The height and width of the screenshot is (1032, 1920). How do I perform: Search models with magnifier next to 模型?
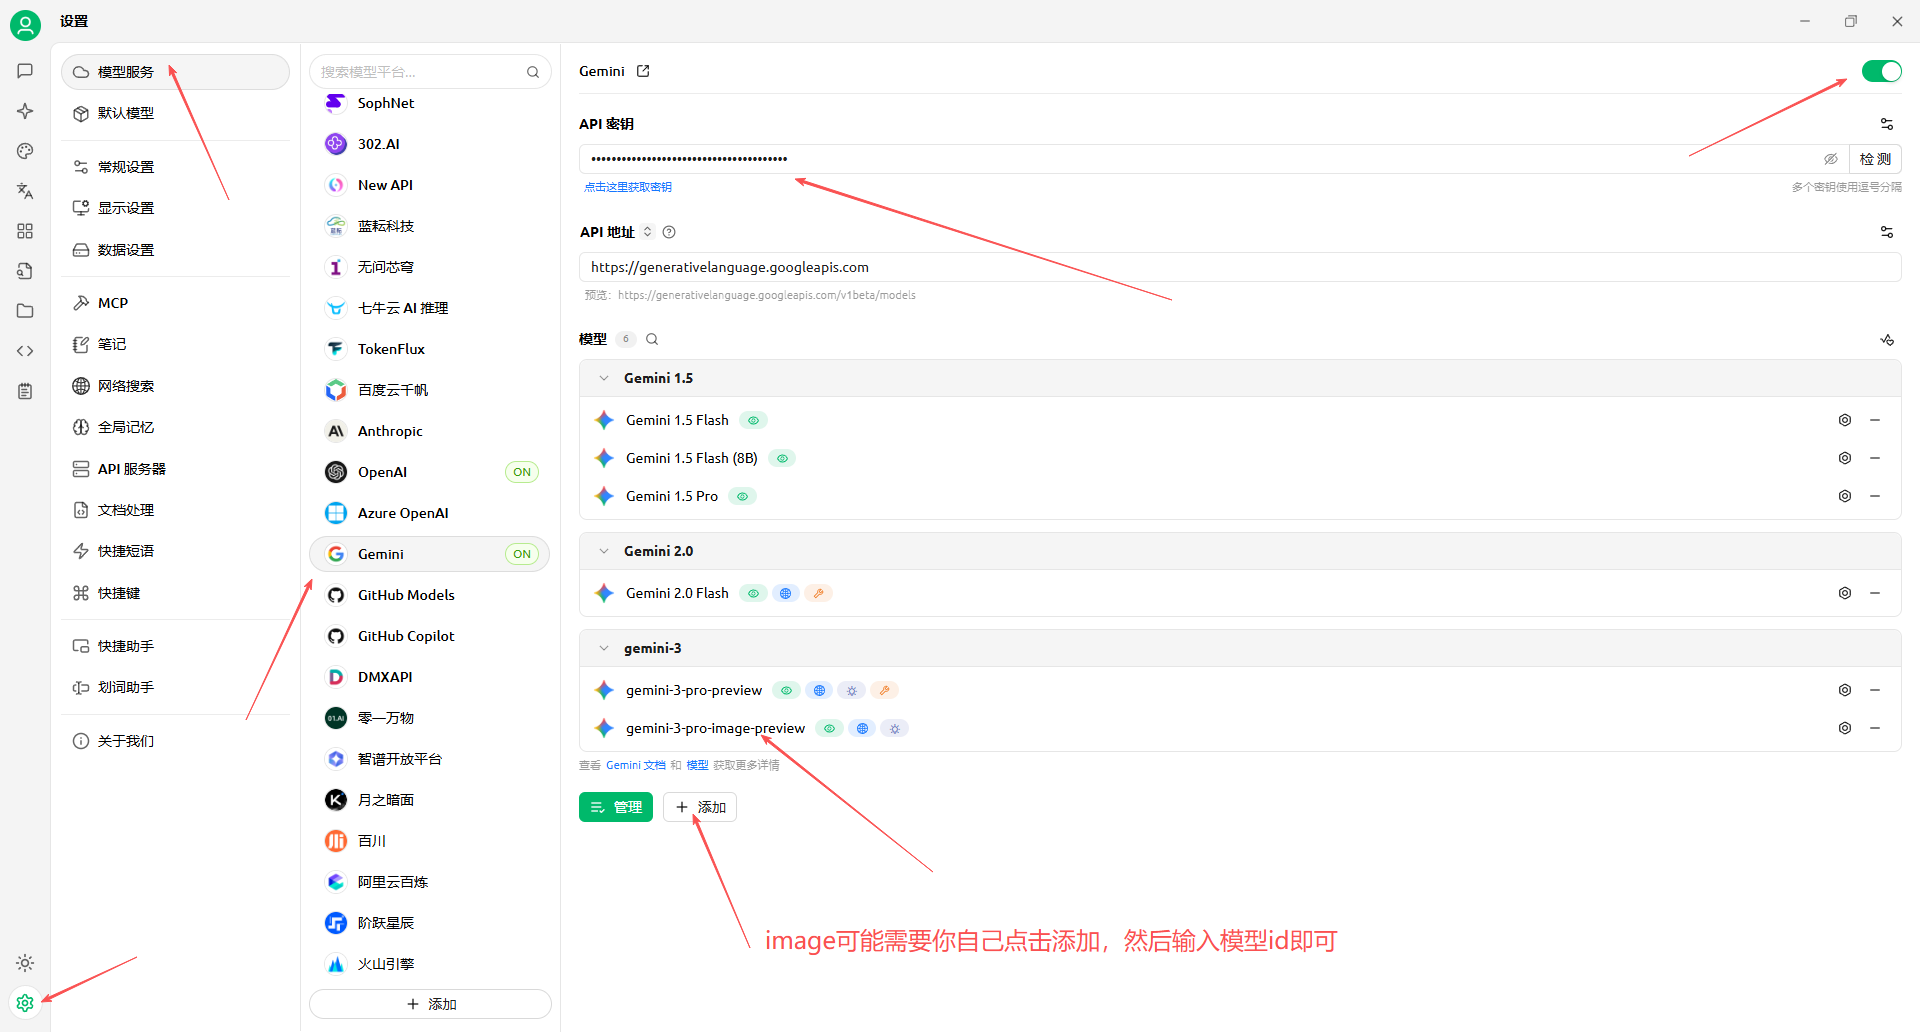[x=652, y=339]
